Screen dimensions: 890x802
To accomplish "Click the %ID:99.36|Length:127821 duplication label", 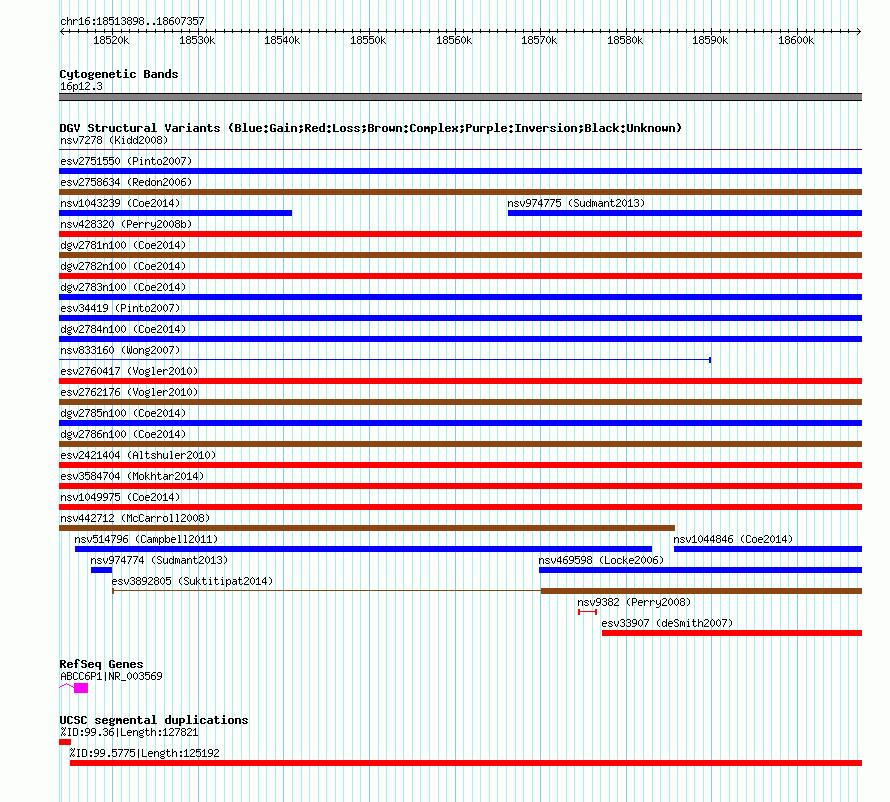I will 129,732.
